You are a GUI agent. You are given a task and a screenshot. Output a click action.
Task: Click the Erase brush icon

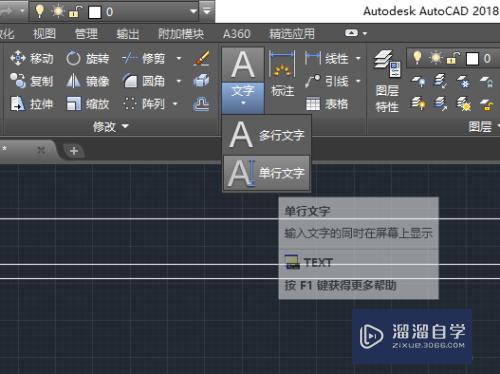pos(201,58)
